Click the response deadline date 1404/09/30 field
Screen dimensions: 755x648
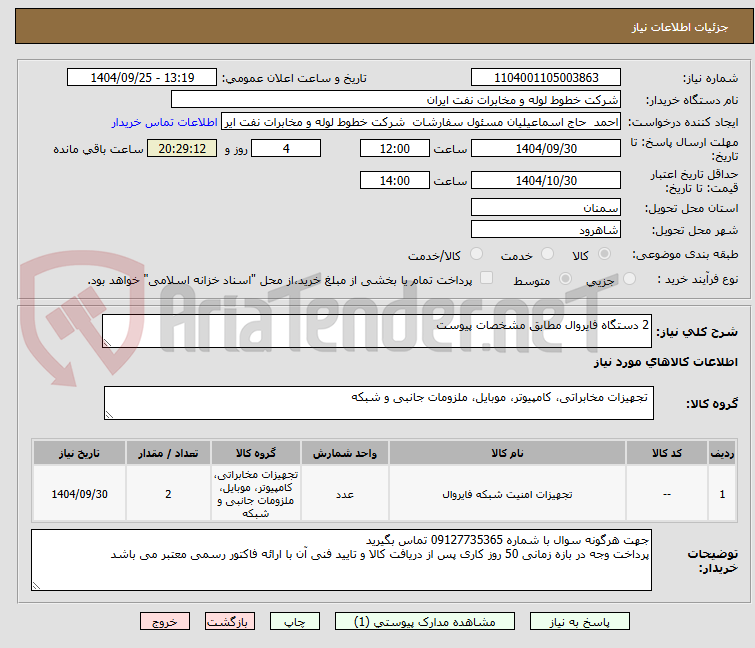[x=546, y=148]
